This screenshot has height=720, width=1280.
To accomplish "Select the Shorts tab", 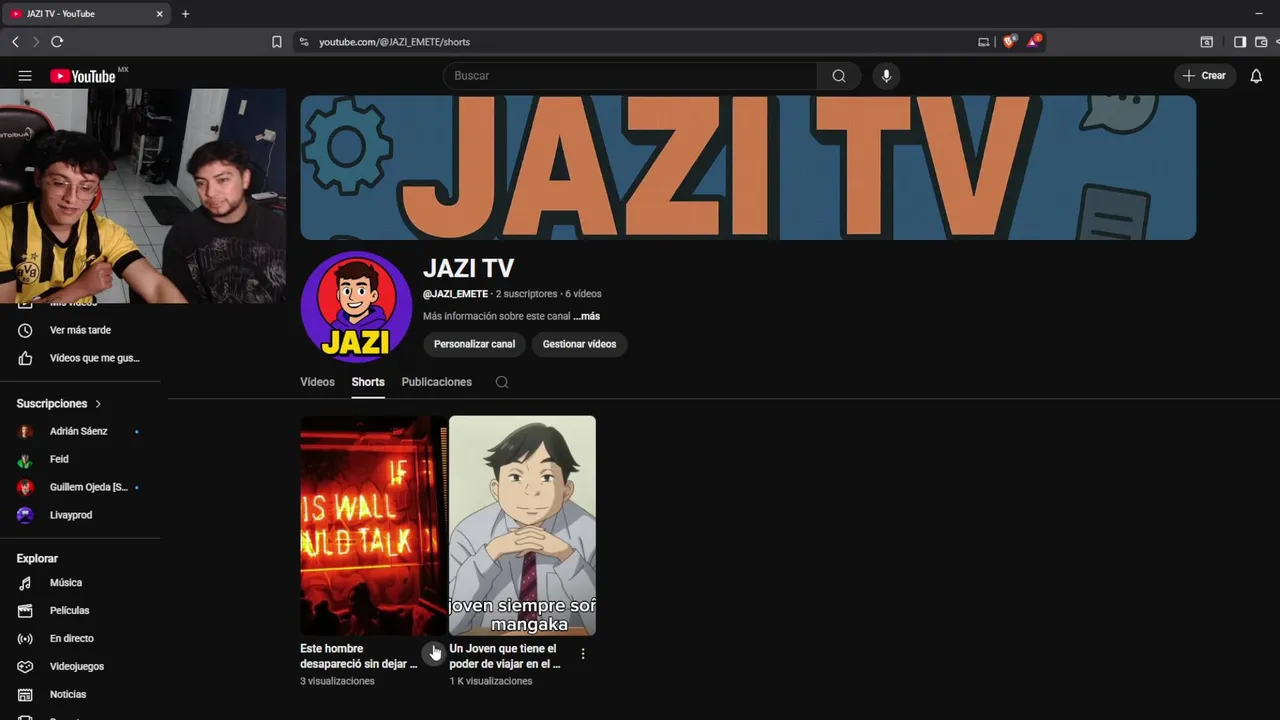I will tap(368, 382).
